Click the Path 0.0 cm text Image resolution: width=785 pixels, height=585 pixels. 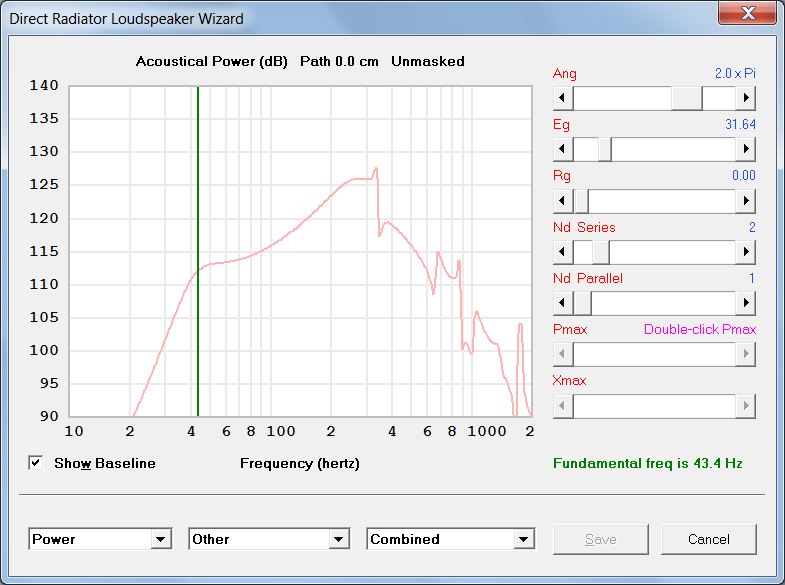tap(339, 62)
